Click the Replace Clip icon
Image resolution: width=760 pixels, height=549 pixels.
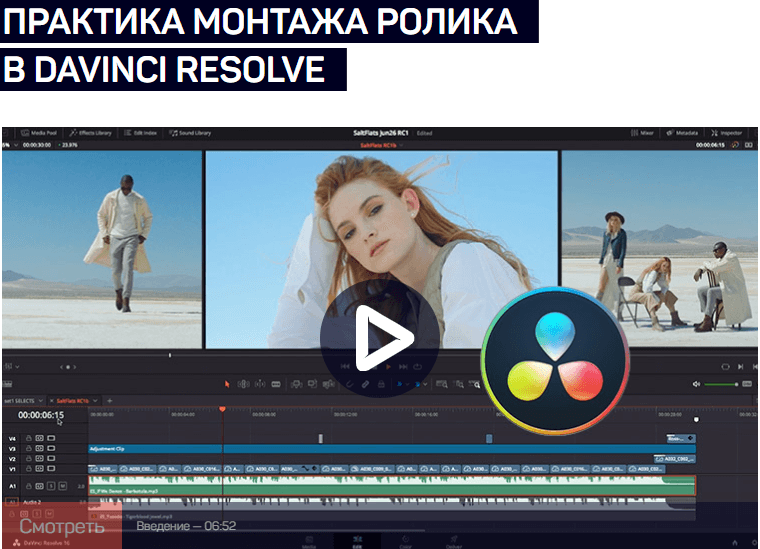pyautogui.click(x=329, y=384)
